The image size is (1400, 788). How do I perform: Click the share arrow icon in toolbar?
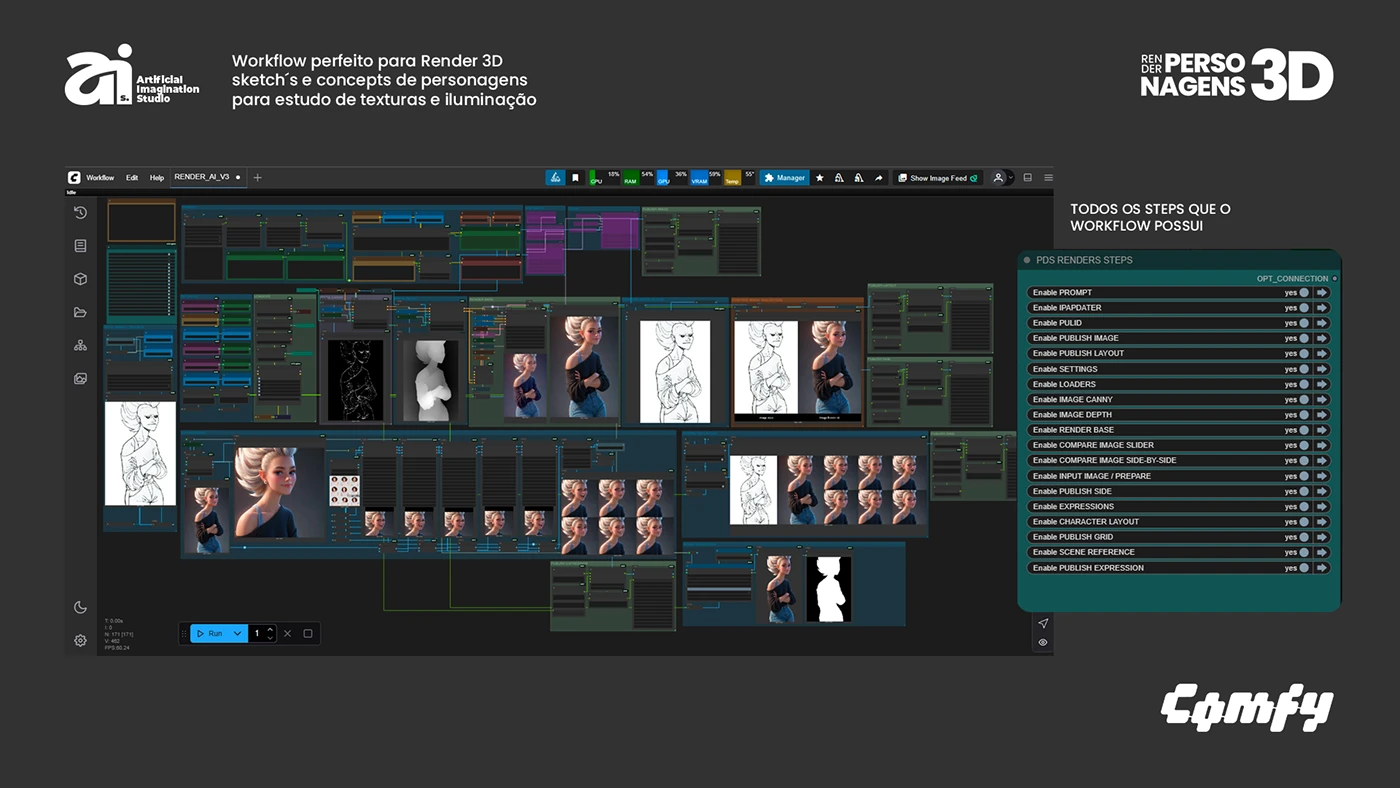tap(879, 178)
